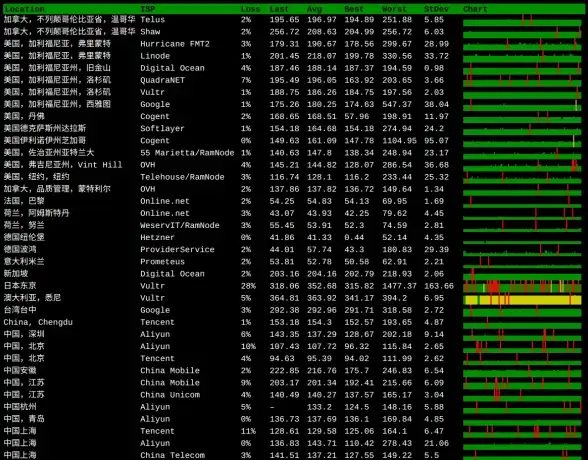588x460 pixels.
Task: Select the 55 Marietta/RamNode entry
Action: (187, 153)
